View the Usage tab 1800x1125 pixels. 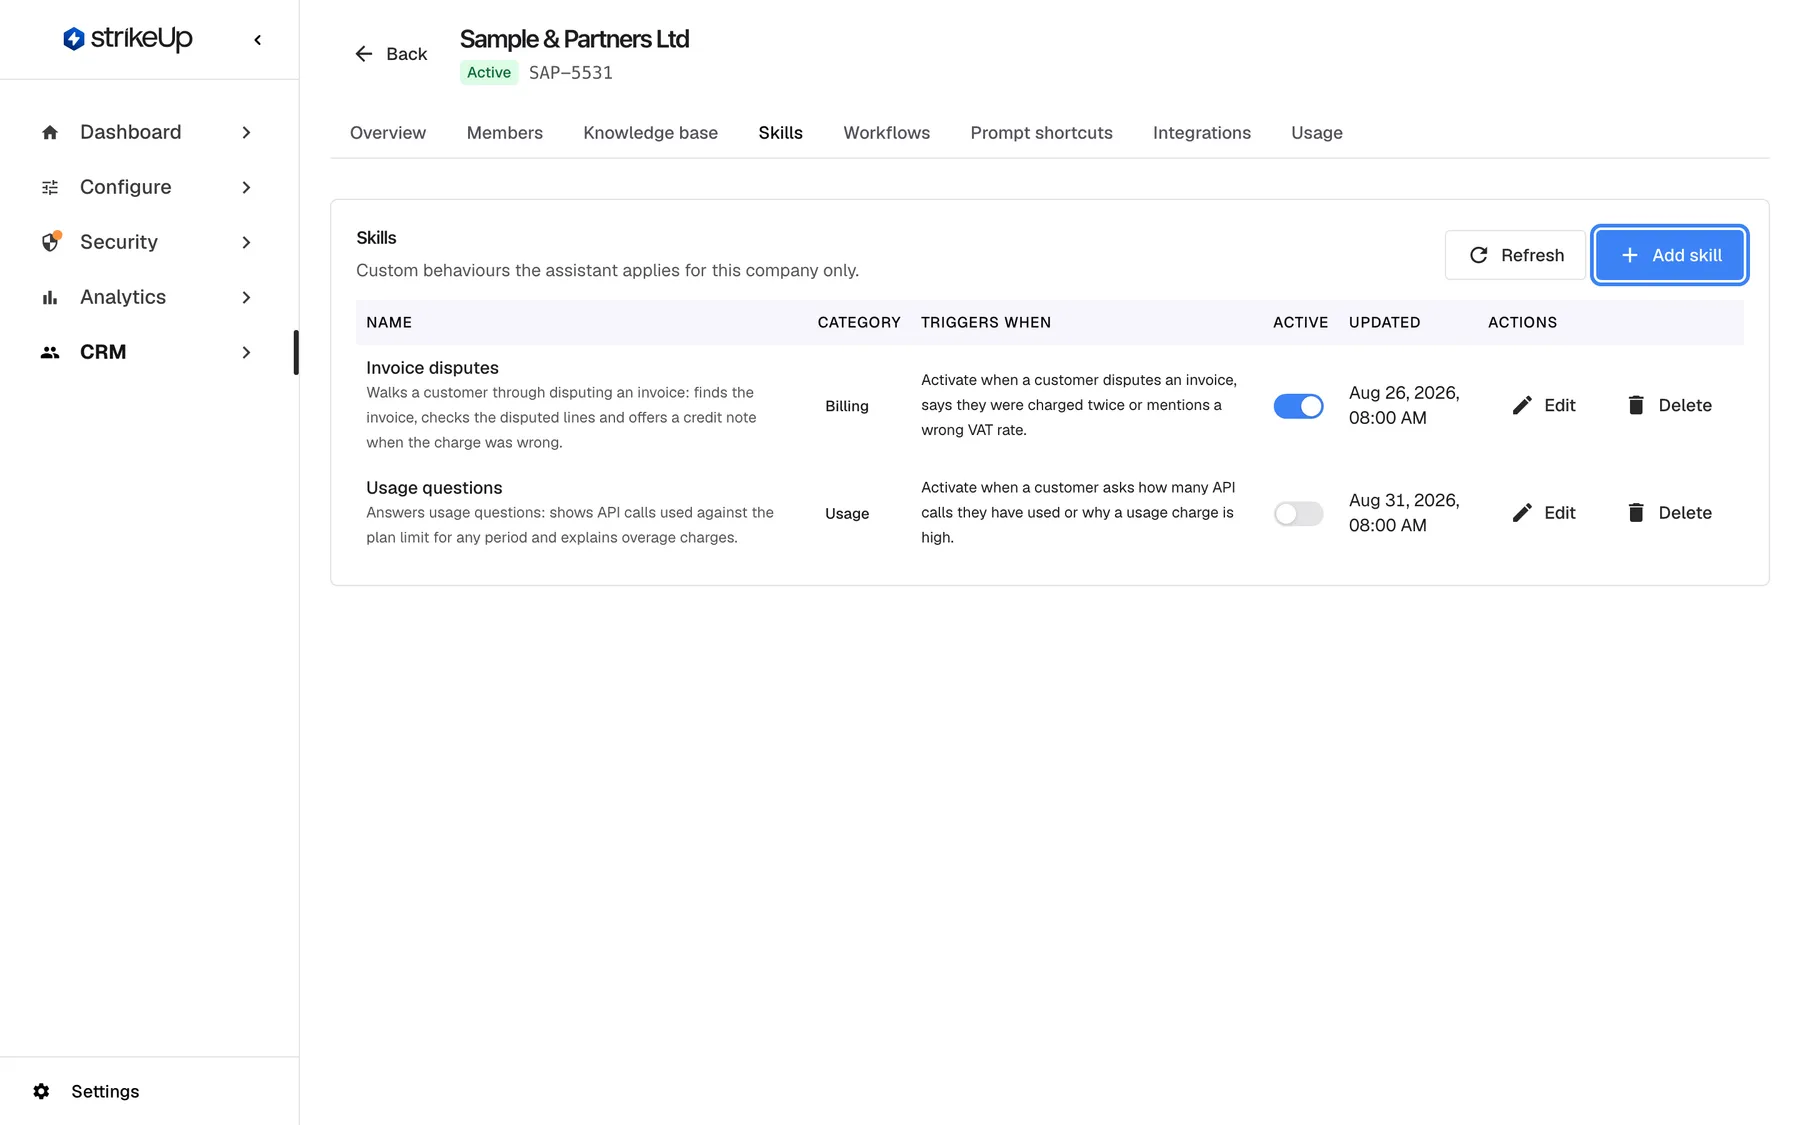pyautogui.click(x=1317, y=133)
